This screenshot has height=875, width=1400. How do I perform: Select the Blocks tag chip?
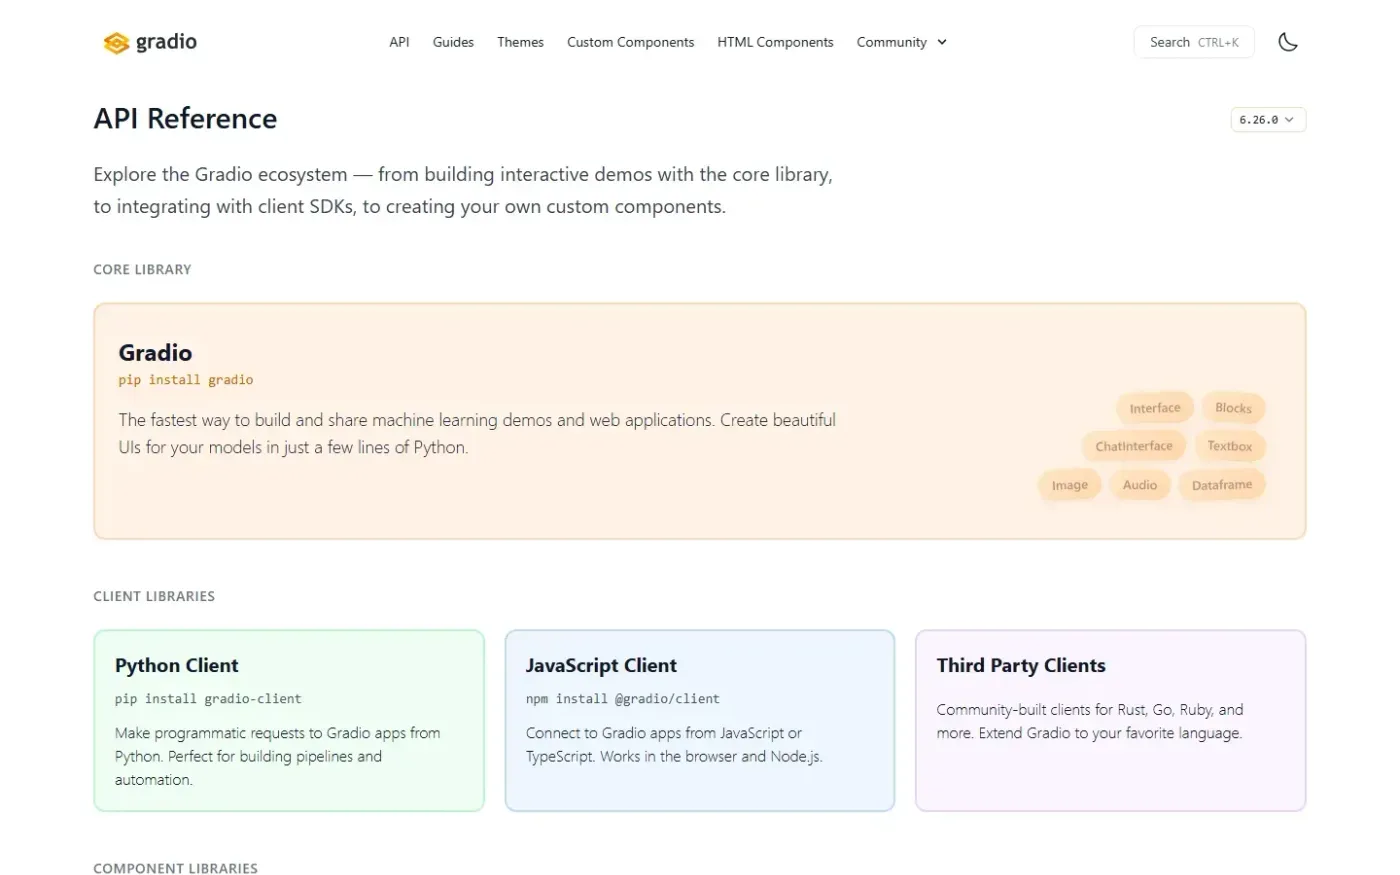click(1233, 408)
